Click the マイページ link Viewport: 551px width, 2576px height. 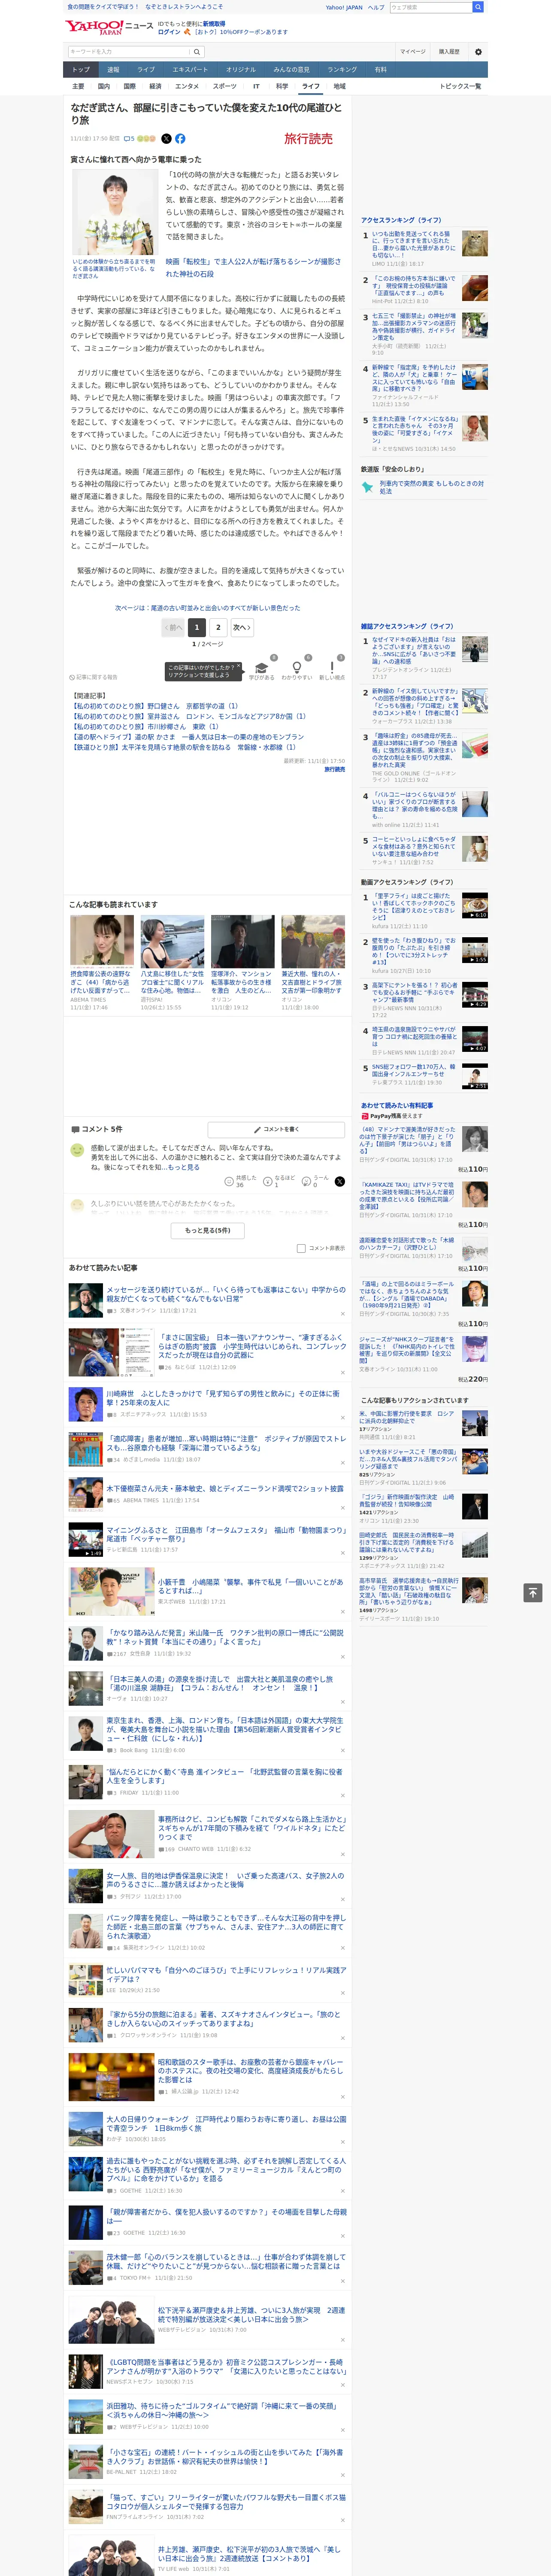[413, 51]
